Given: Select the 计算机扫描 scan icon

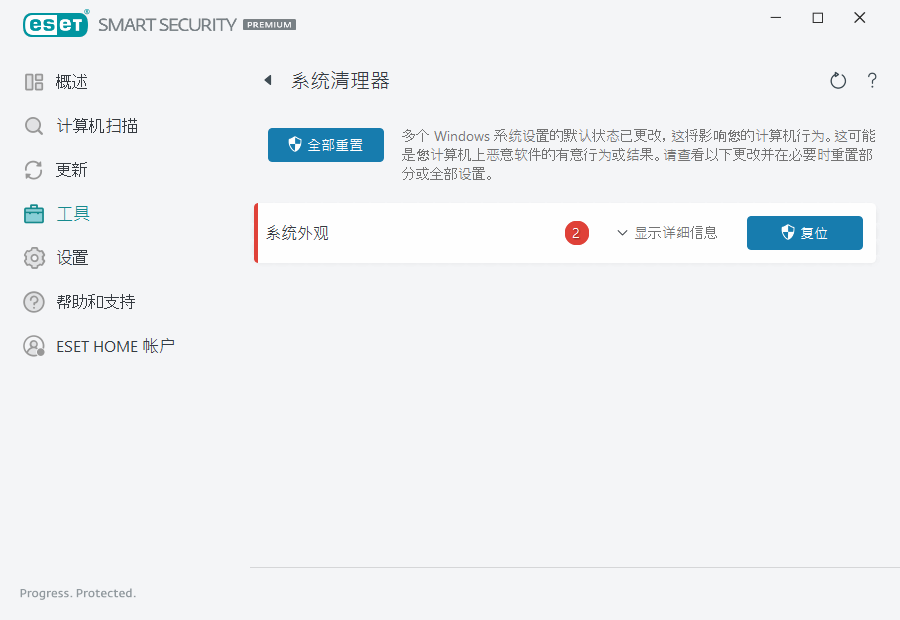Looking at the screenshot, I should (33, 125).
